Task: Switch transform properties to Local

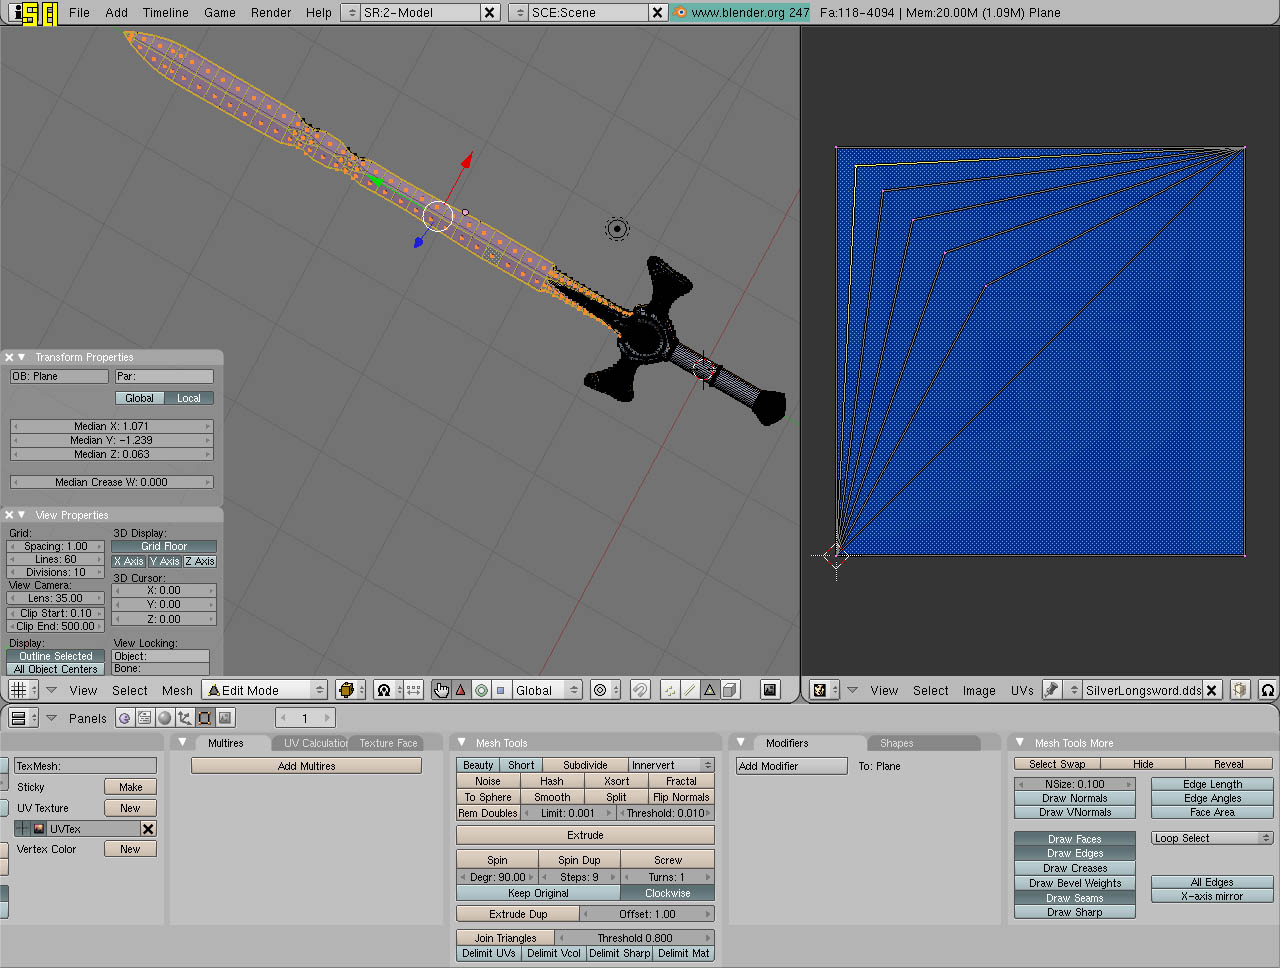Action: [x=189, y=398]
